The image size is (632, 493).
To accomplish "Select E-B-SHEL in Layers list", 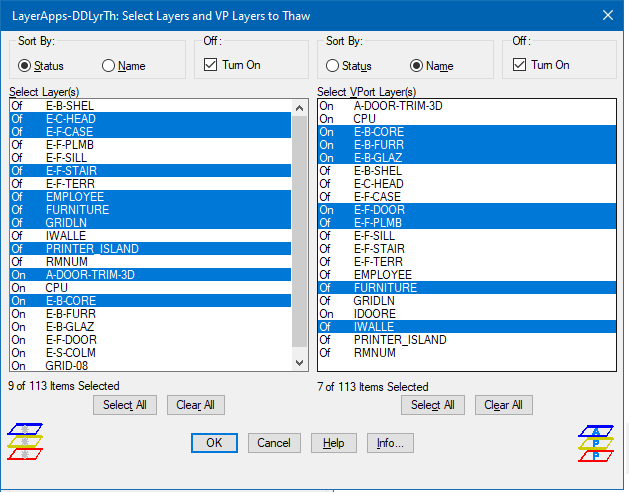I will [x=150, y=106].
